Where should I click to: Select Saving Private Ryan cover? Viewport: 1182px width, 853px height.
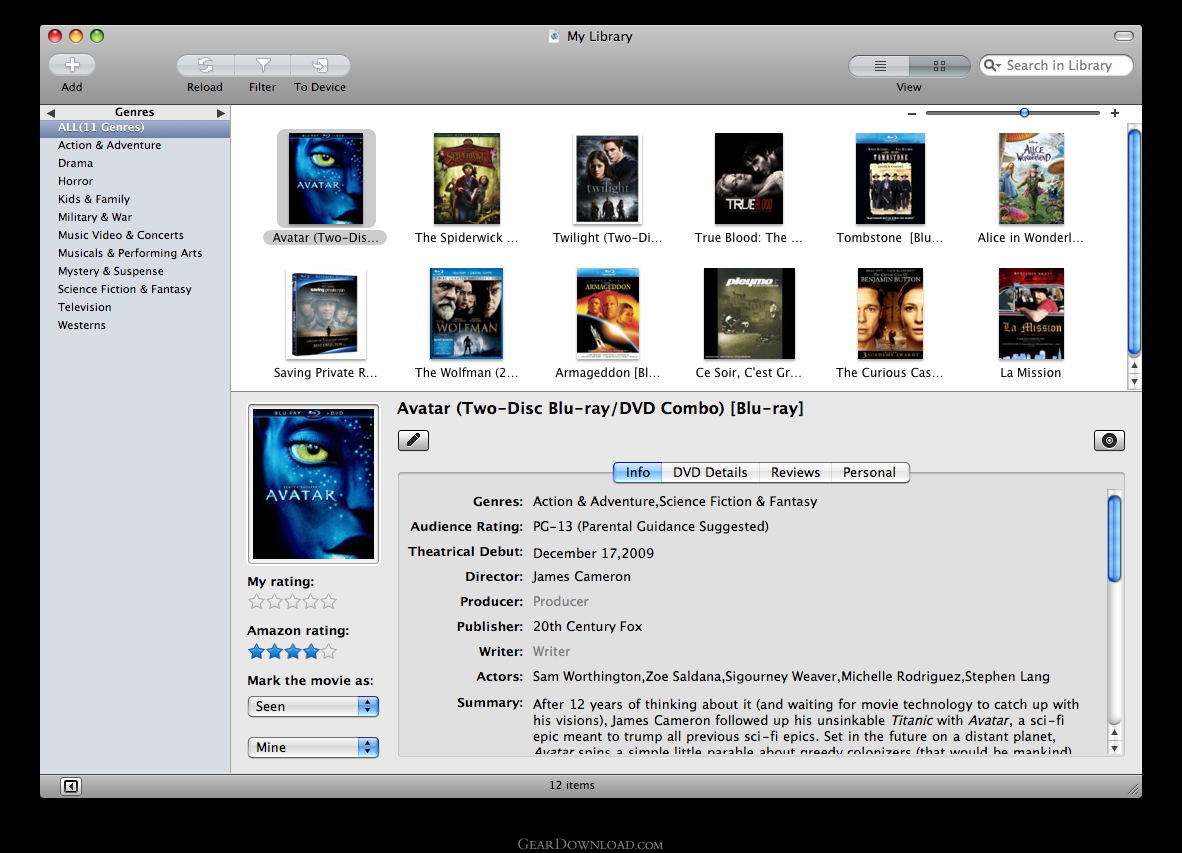point(326,313)
